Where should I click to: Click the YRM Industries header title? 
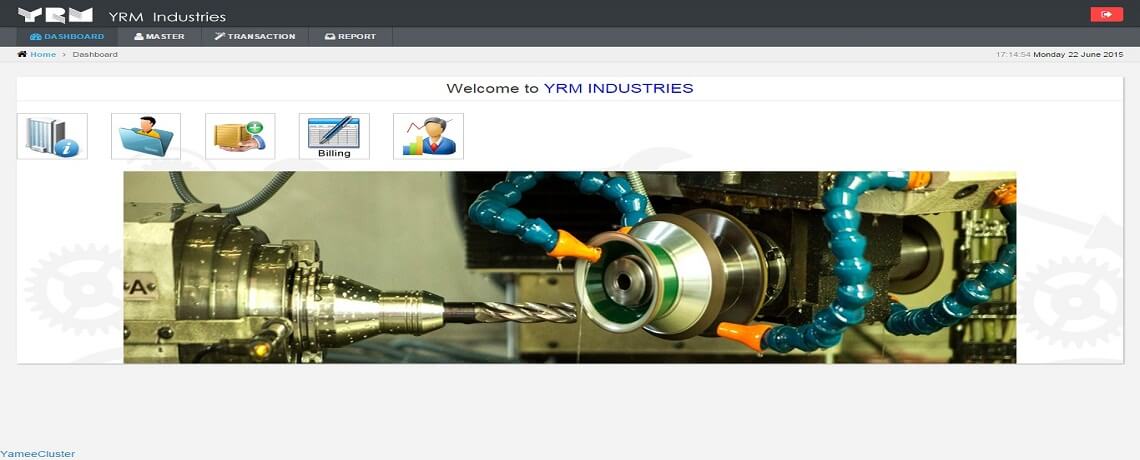tap(167, 16)
